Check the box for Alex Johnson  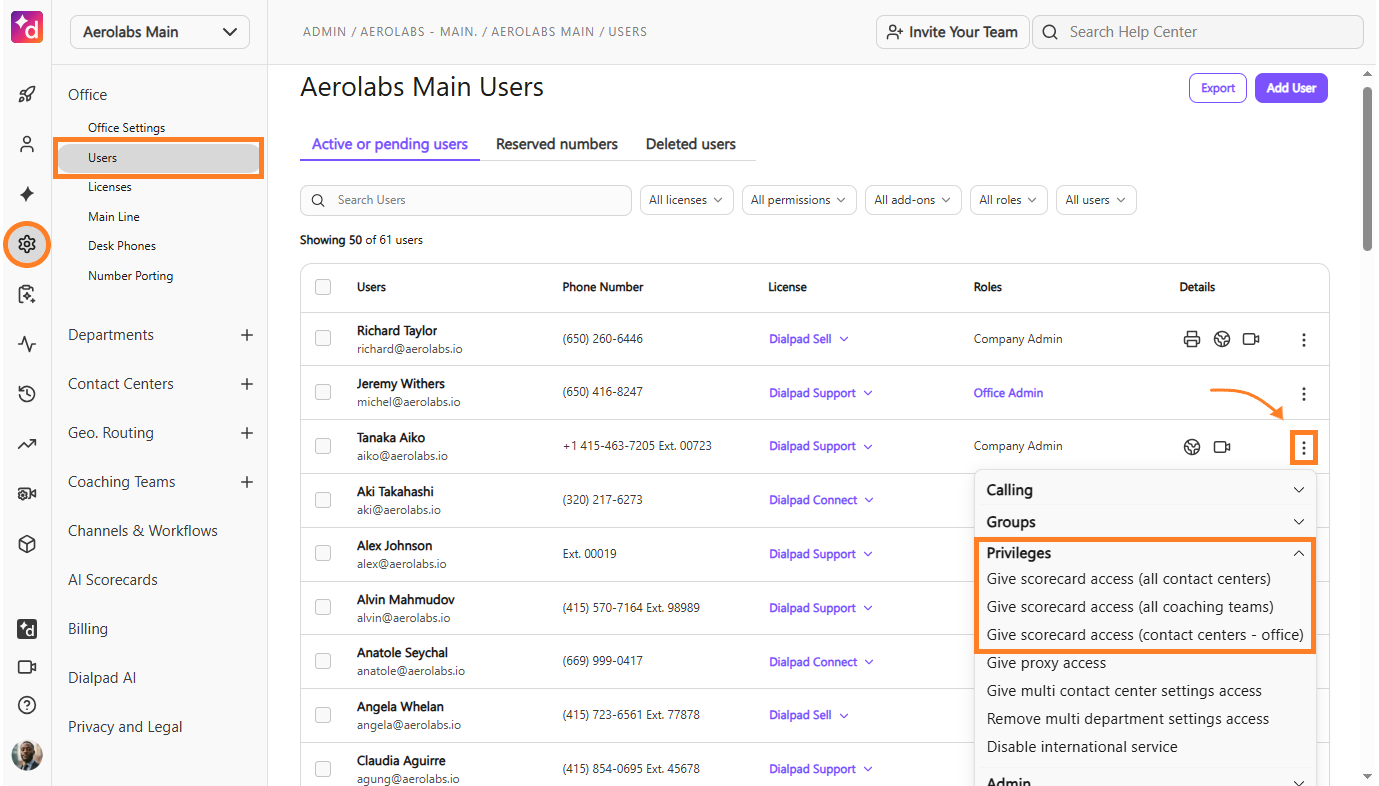coord(323,553)
